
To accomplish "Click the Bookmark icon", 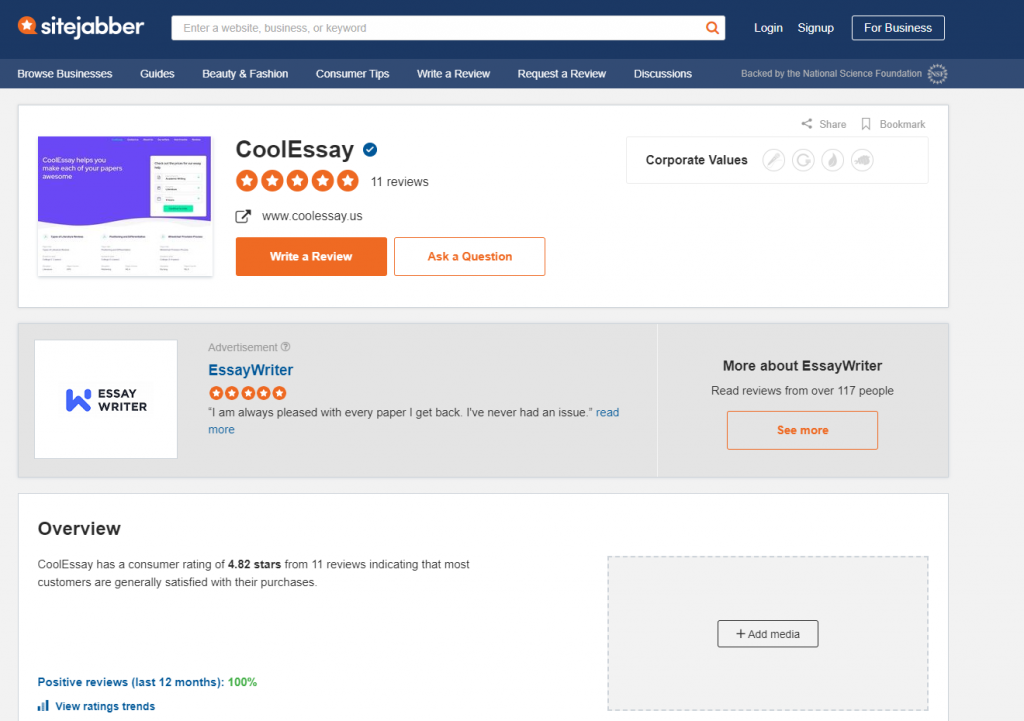I will click(866, 124).
